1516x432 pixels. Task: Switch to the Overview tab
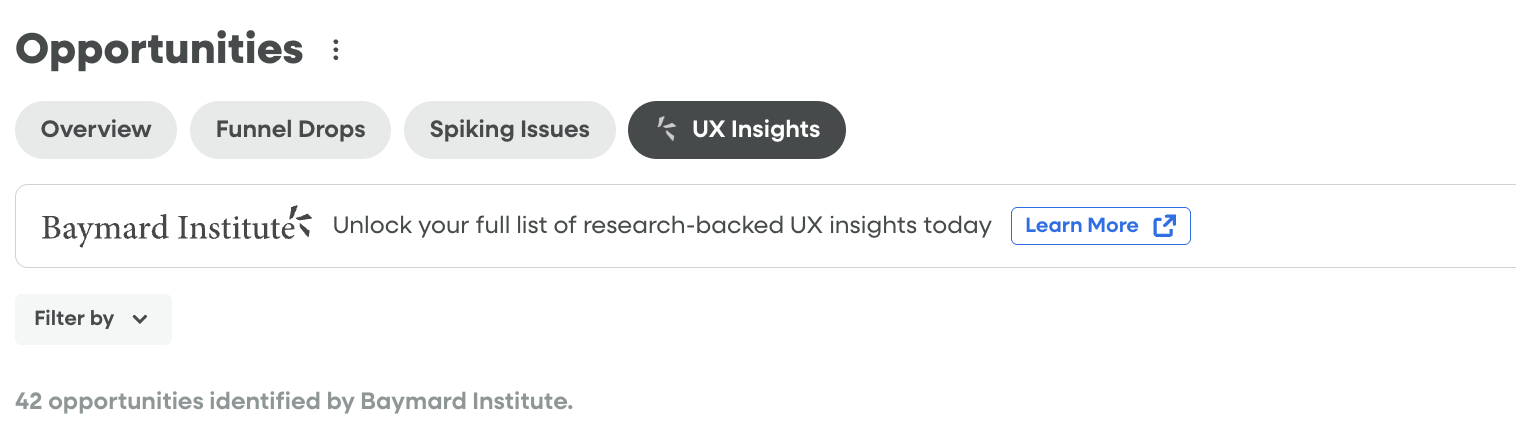pyautogui.click(x=96, y=130)
